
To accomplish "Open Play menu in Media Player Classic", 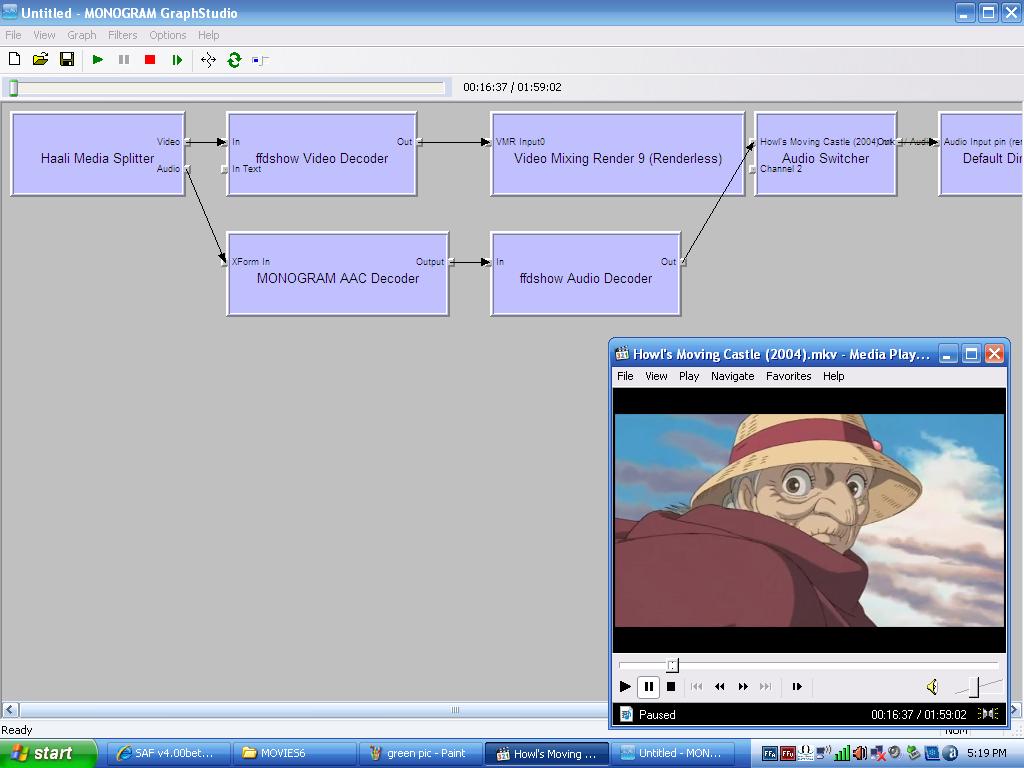I will pyautogui.click(x=689, y=376).
